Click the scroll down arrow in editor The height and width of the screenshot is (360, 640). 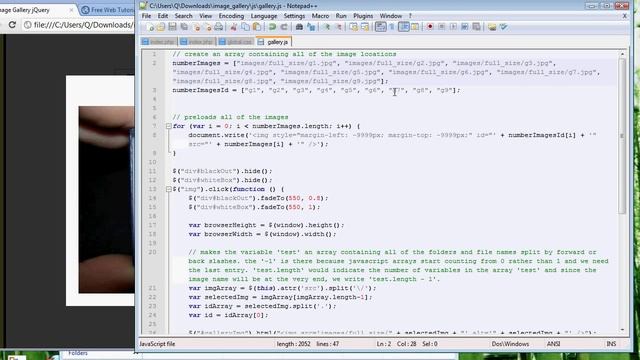click(x=622, y=330)
